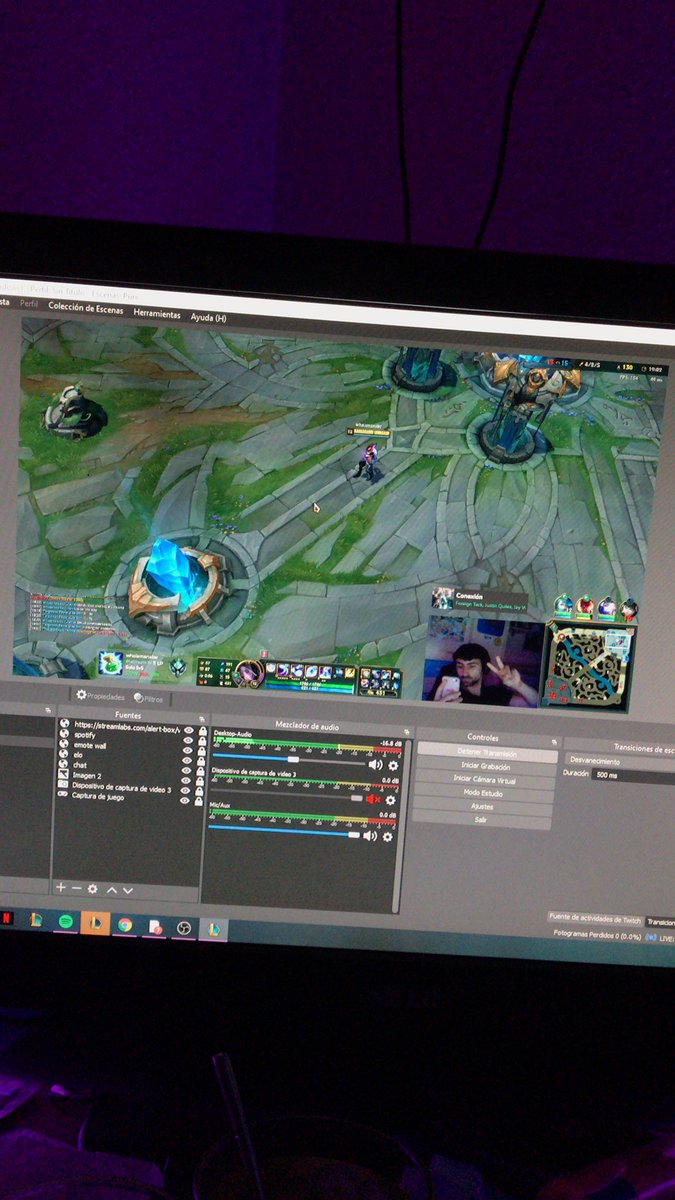The image size is (675, 1200).
Task: Add a new source with the plus icon
Action: pos(60,887)
